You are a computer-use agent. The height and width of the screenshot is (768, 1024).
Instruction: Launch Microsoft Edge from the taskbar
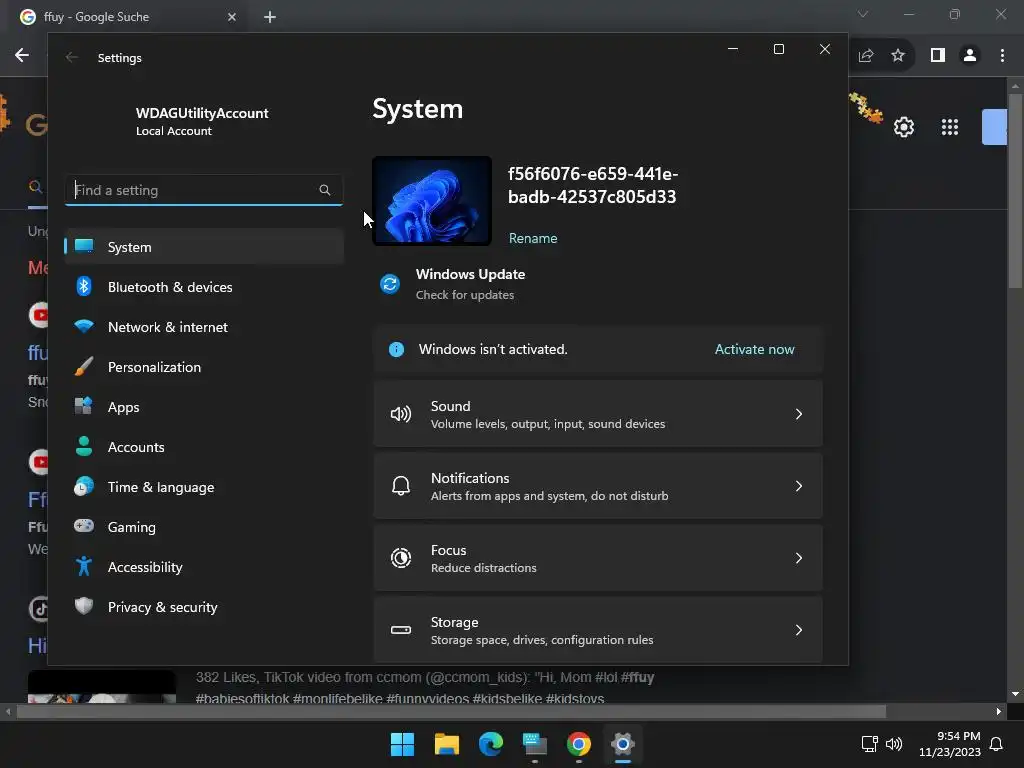pos(490,744)
